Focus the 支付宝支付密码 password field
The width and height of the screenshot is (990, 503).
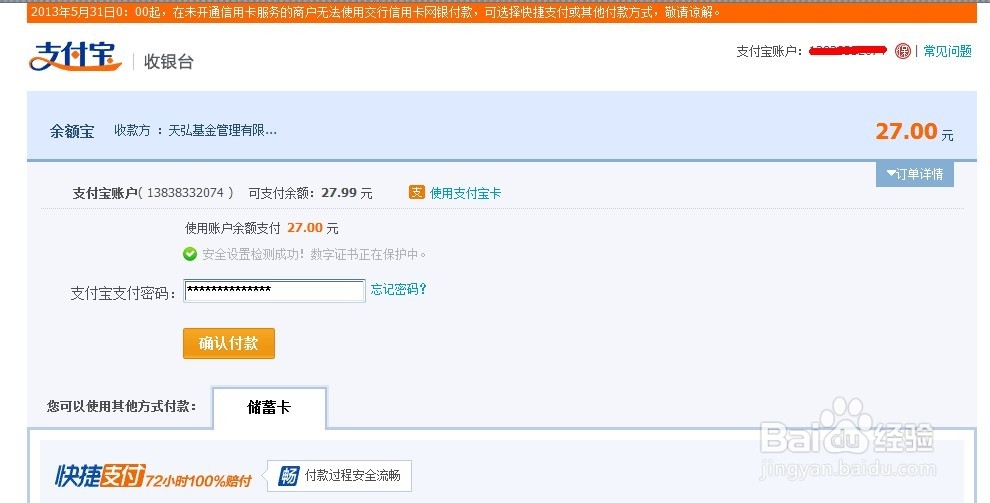(274, 290)
